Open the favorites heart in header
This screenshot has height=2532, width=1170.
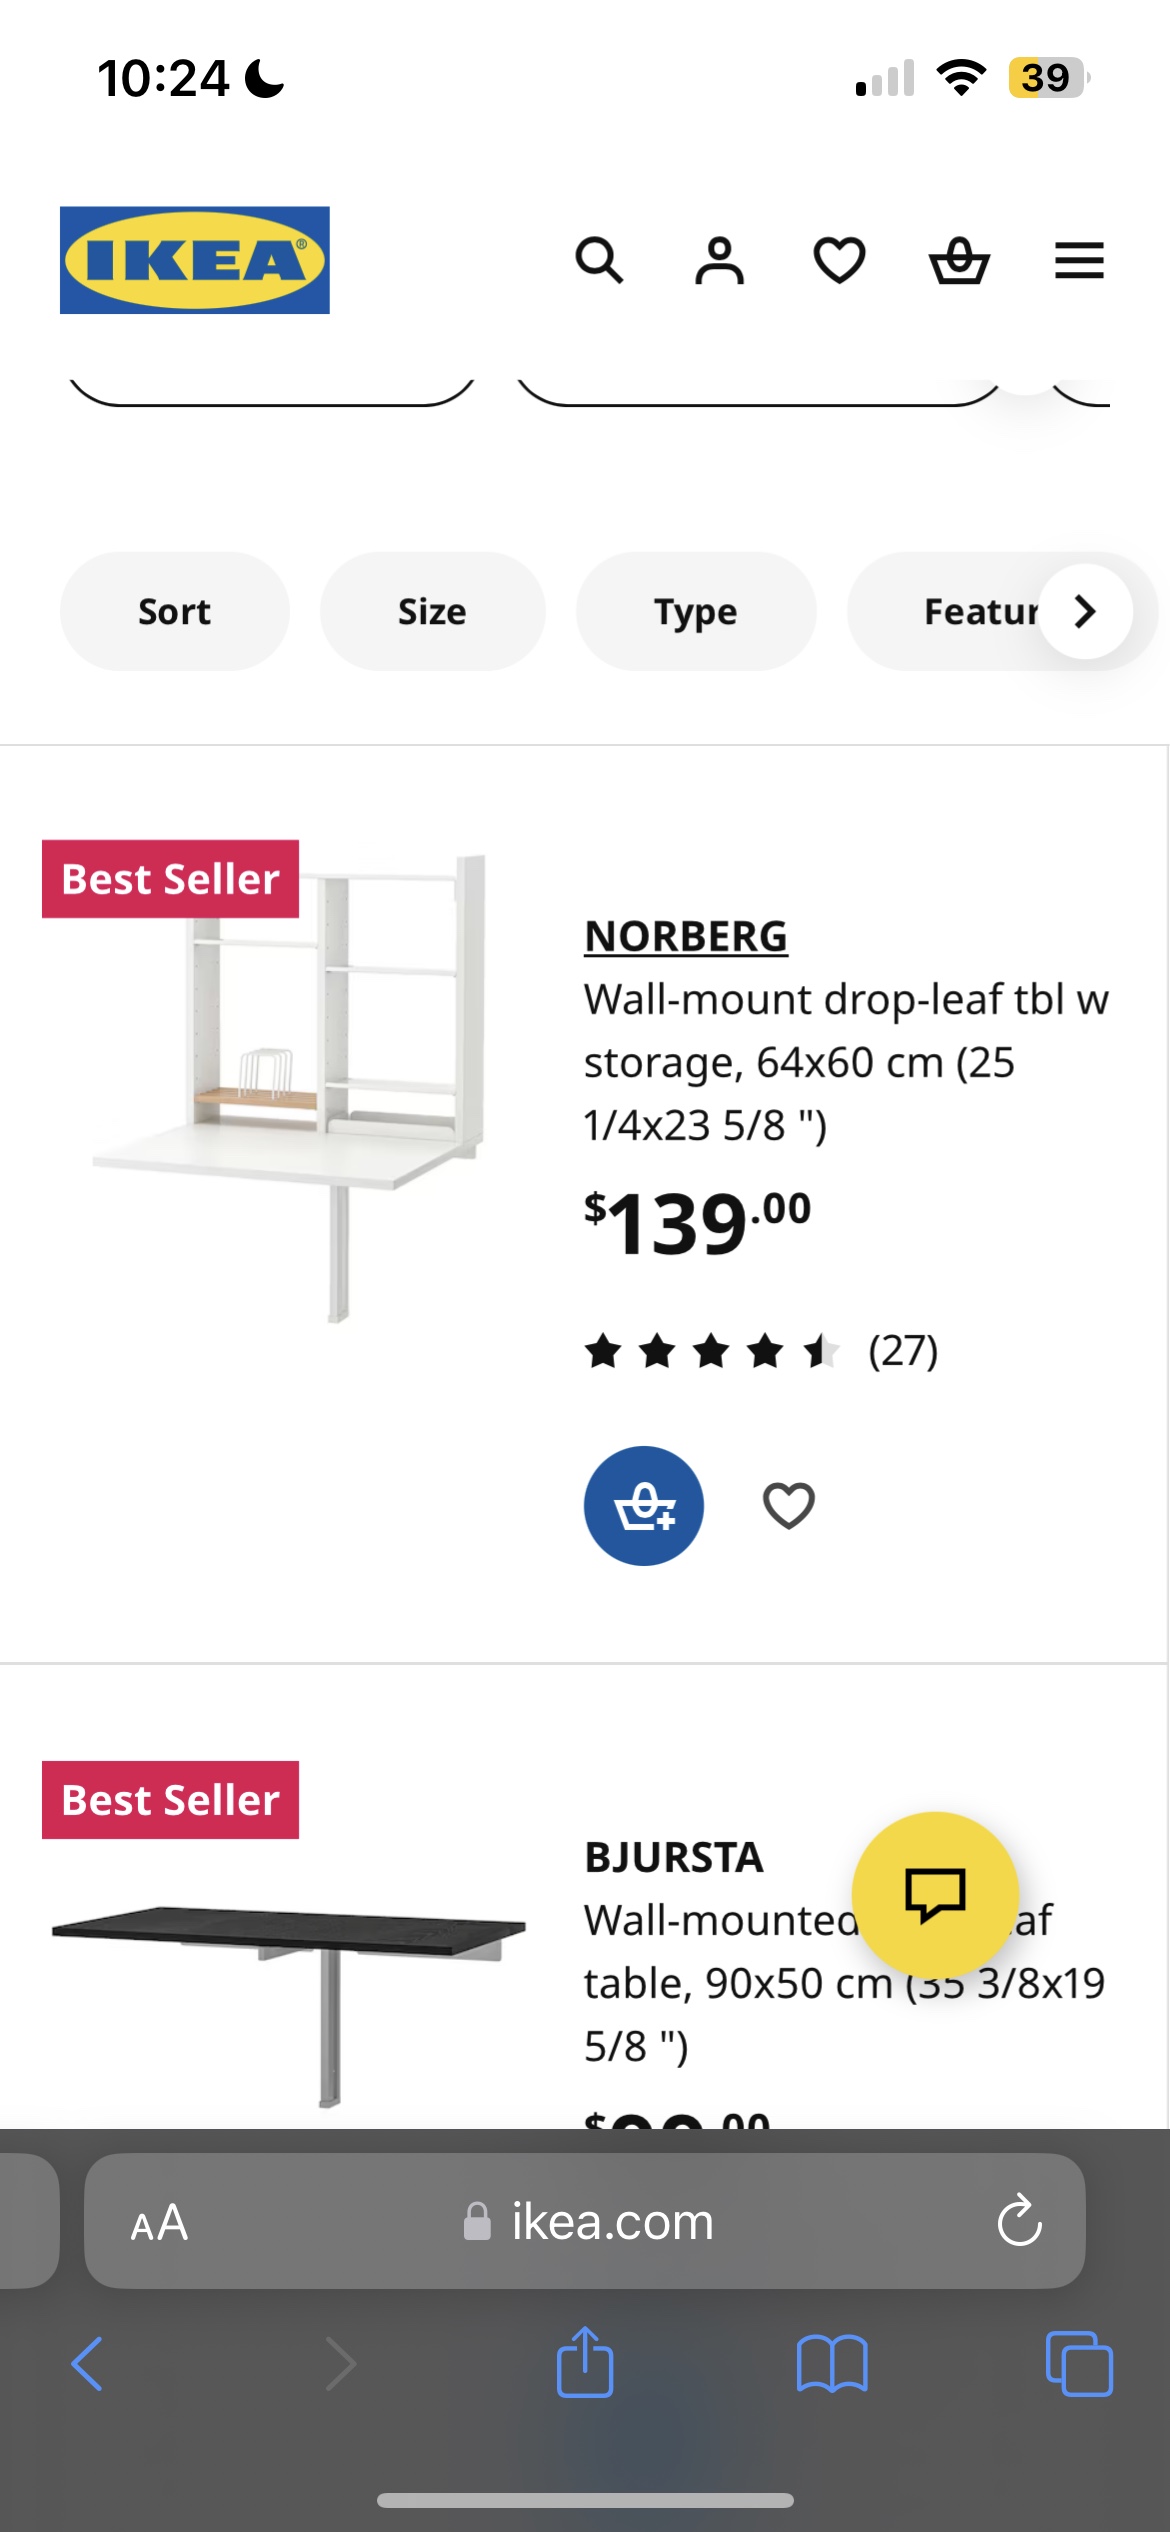click(x=839, y=261)
